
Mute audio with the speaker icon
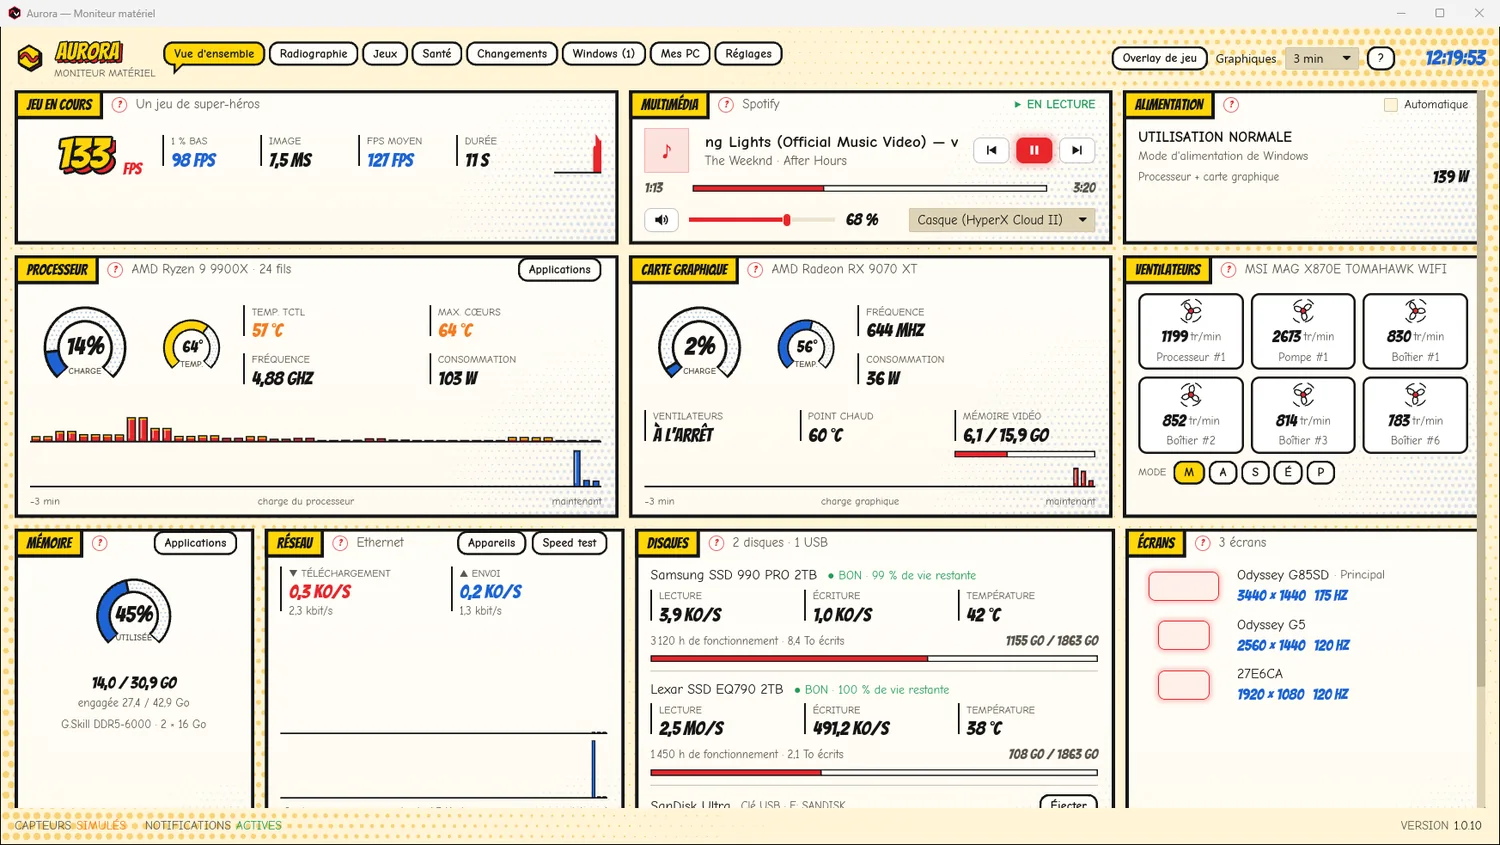(x=662, y=220)
